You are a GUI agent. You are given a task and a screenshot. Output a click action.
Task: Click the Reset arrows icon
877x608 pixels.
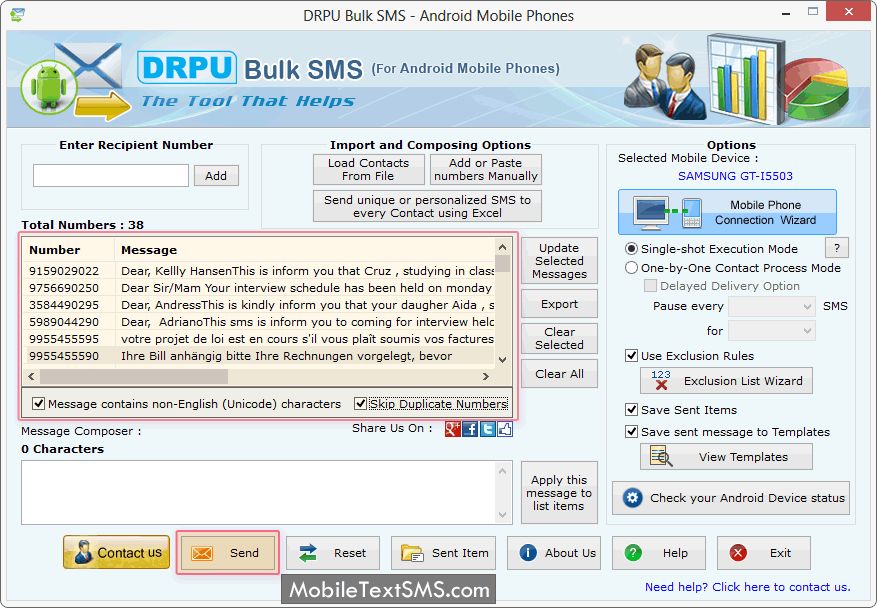308,553
